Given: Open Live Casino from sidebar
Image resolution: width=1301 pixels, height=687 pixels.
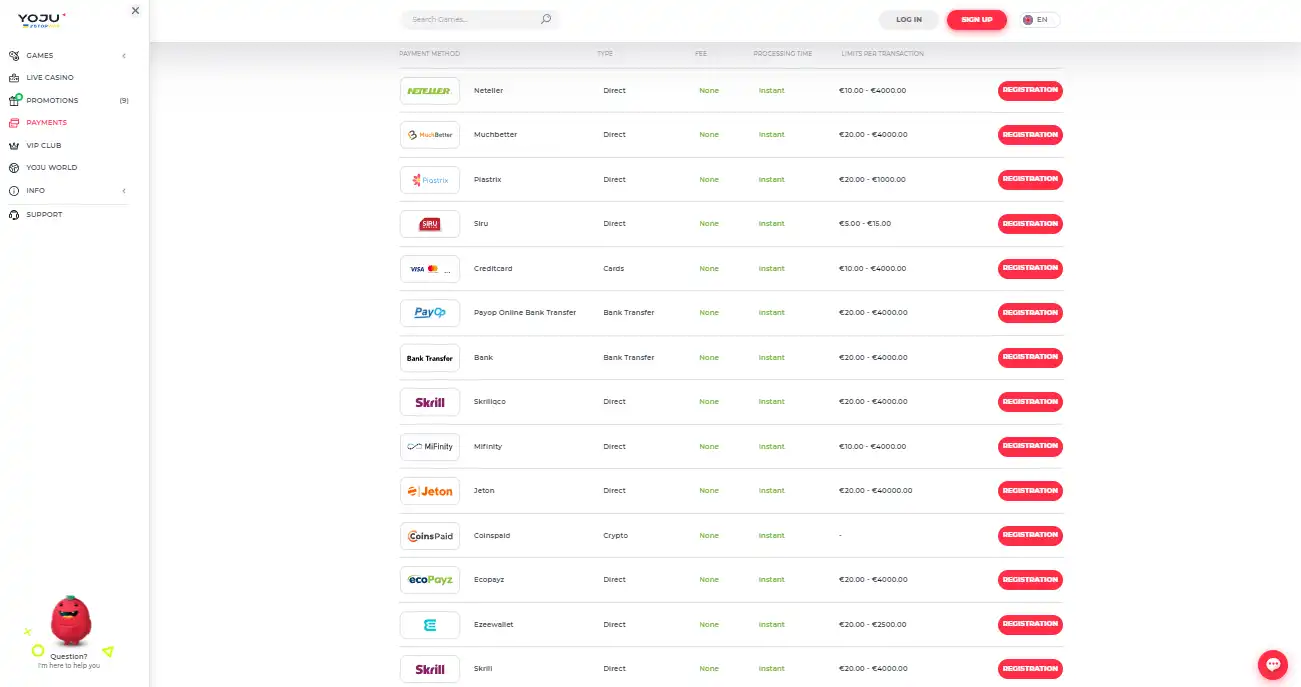Looking at the screenshot, I should pos(49,78).
